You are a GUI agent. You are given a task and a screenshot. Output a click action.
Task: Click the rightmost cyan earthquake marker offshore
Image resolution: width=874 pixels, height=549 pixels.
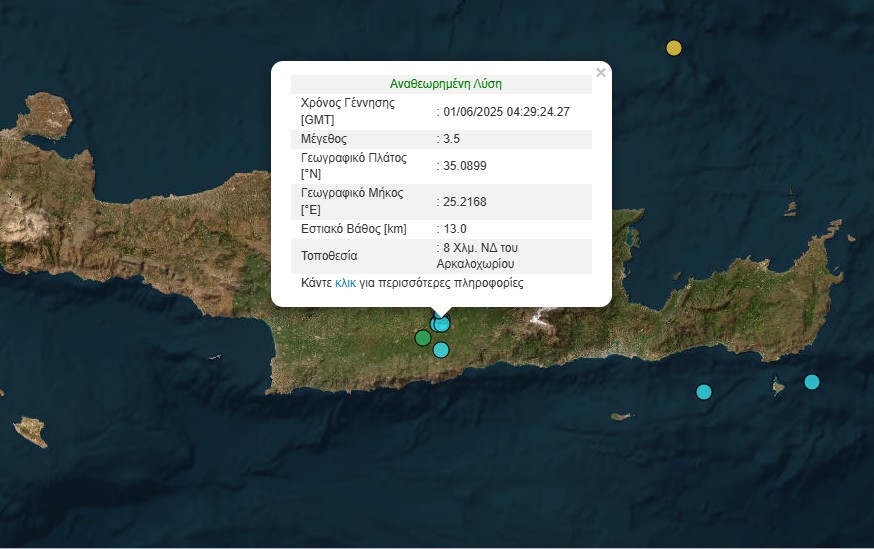click(x=812, y=382)
